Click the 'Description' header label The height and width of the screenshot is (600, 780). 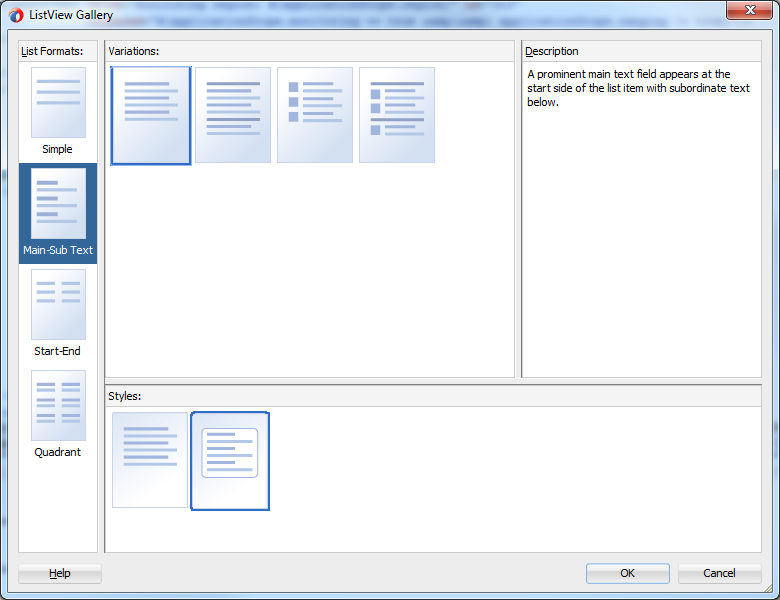coord(552,51)
